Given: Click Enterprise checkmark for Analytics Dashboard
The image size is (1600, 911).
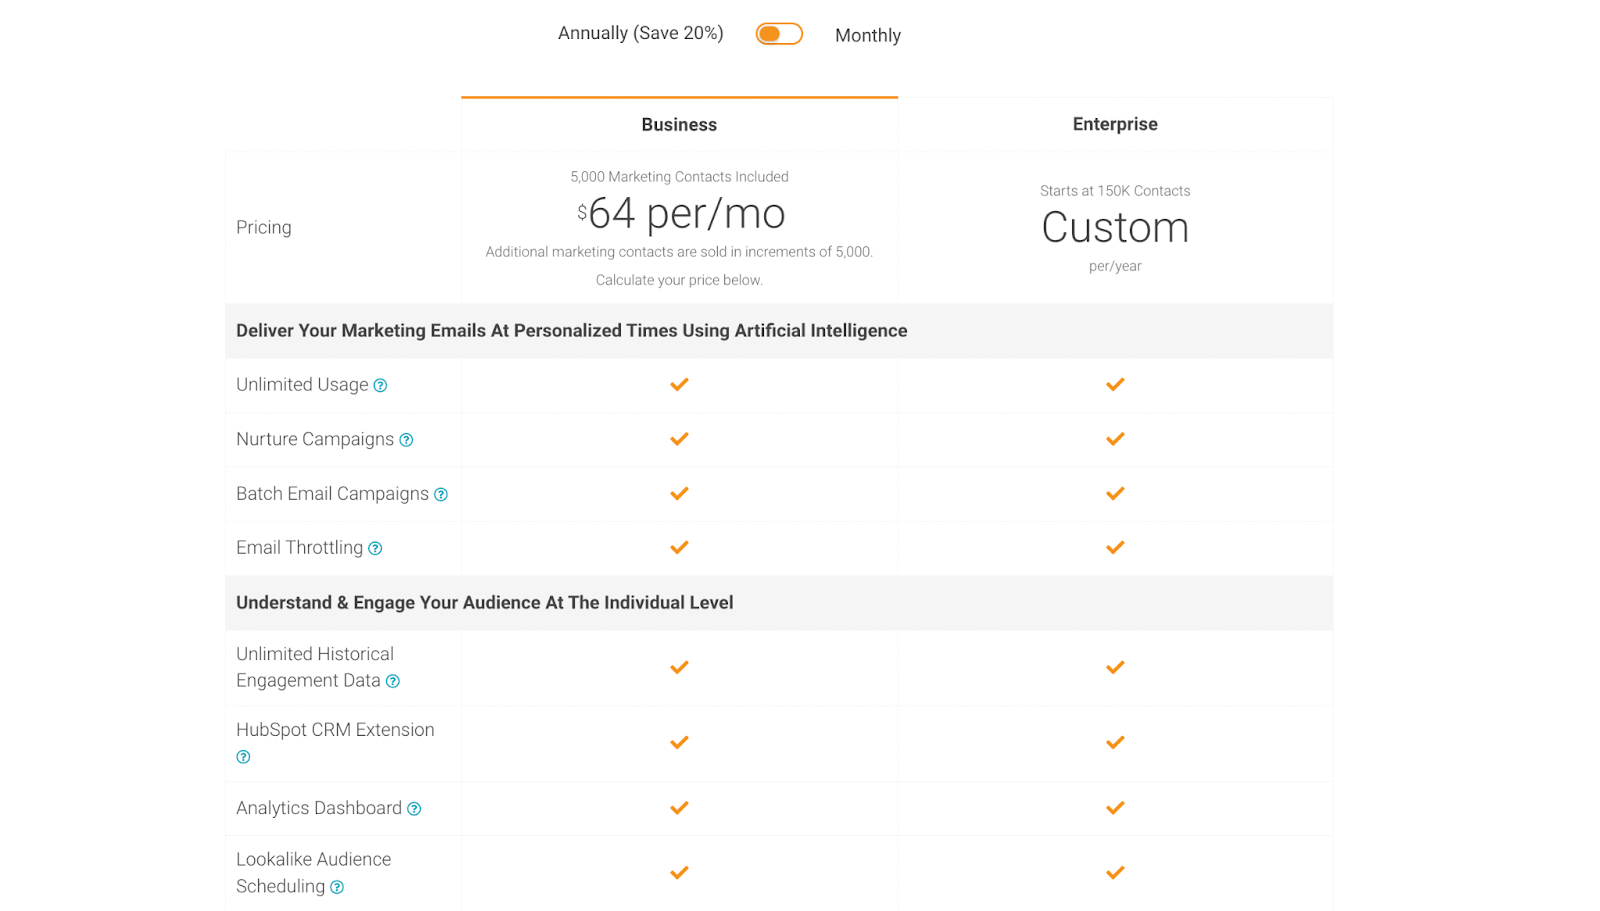Looking at the screenshot, I should coord(1115,808).
